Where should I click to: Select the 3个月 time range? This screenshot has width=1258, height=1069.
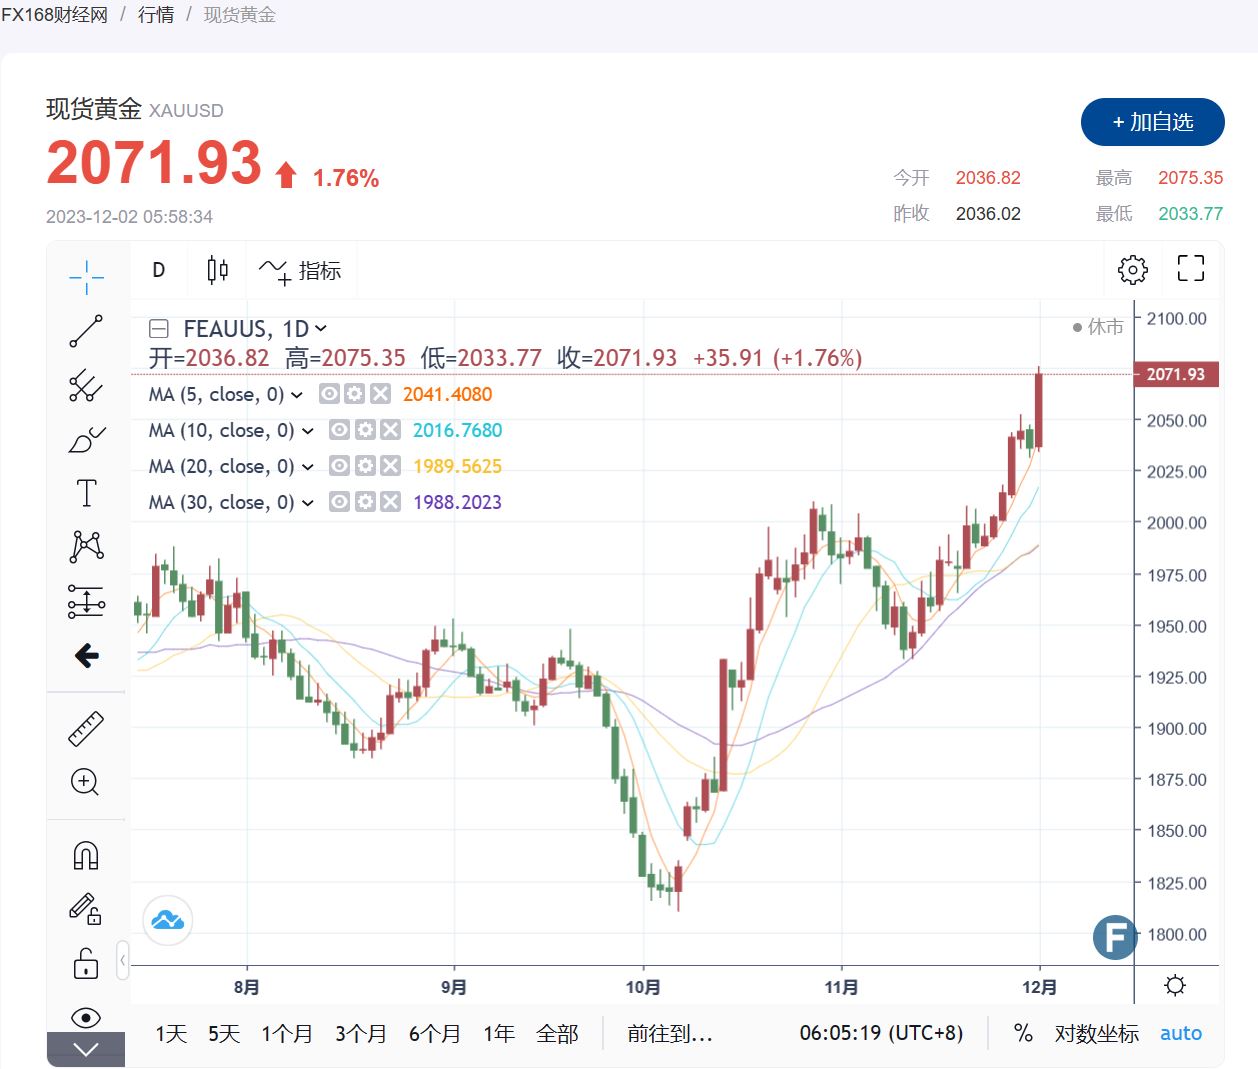[x=360, y=1034]
